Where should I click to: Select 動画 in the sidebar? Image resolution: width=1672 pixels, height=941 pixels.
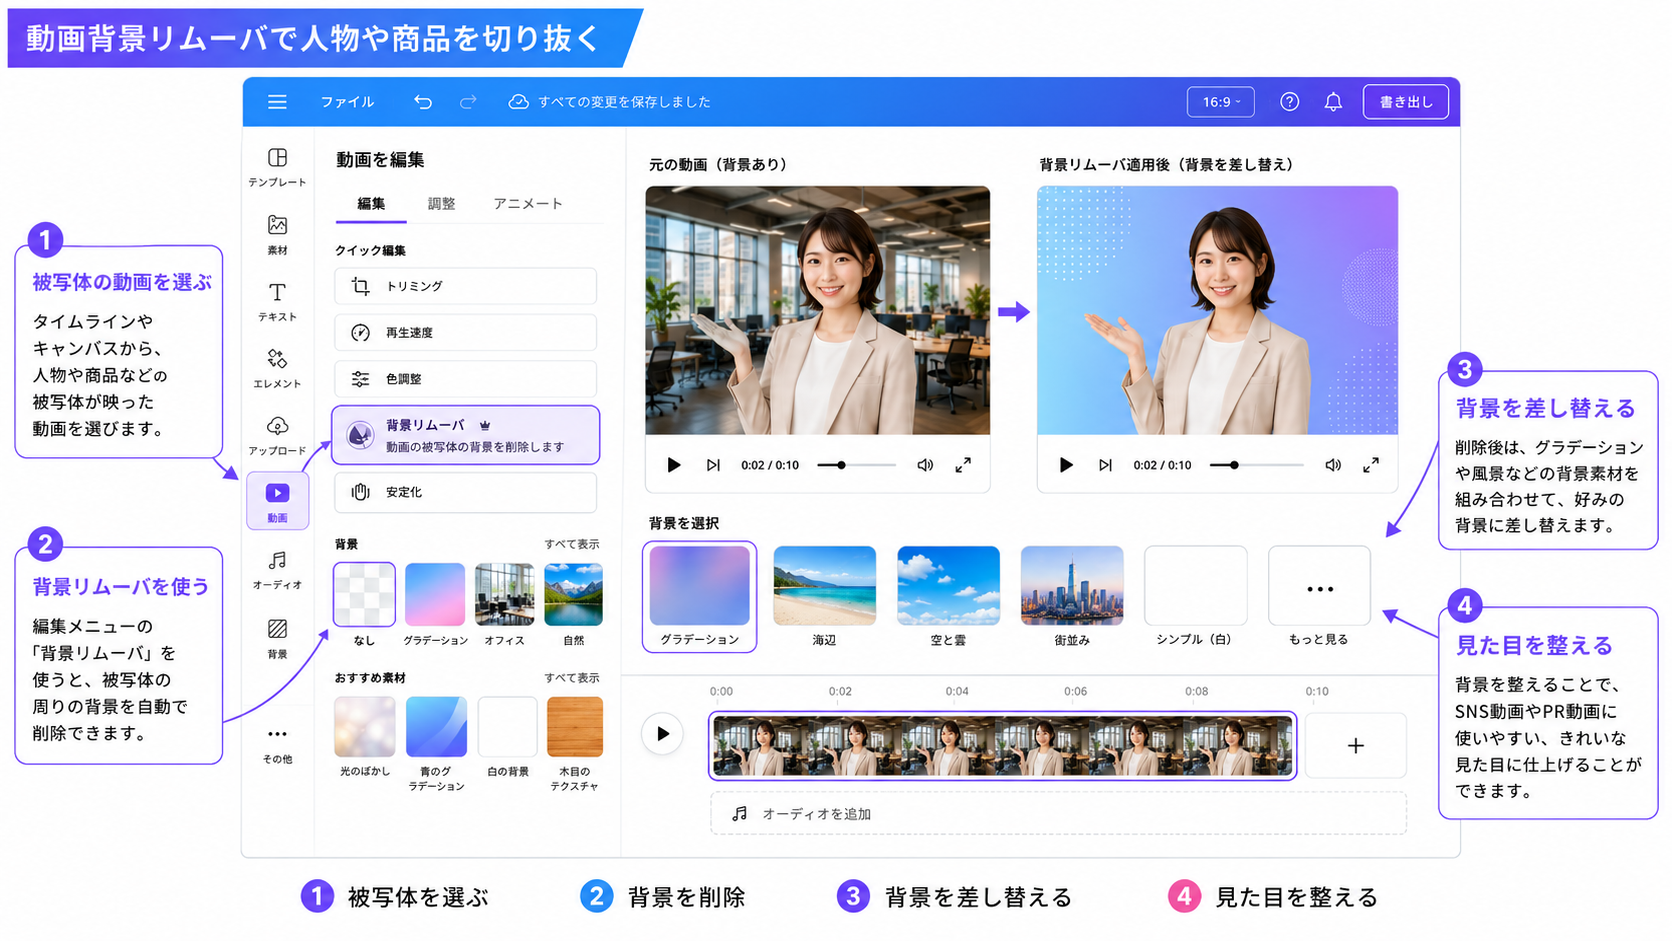point(277,501)
